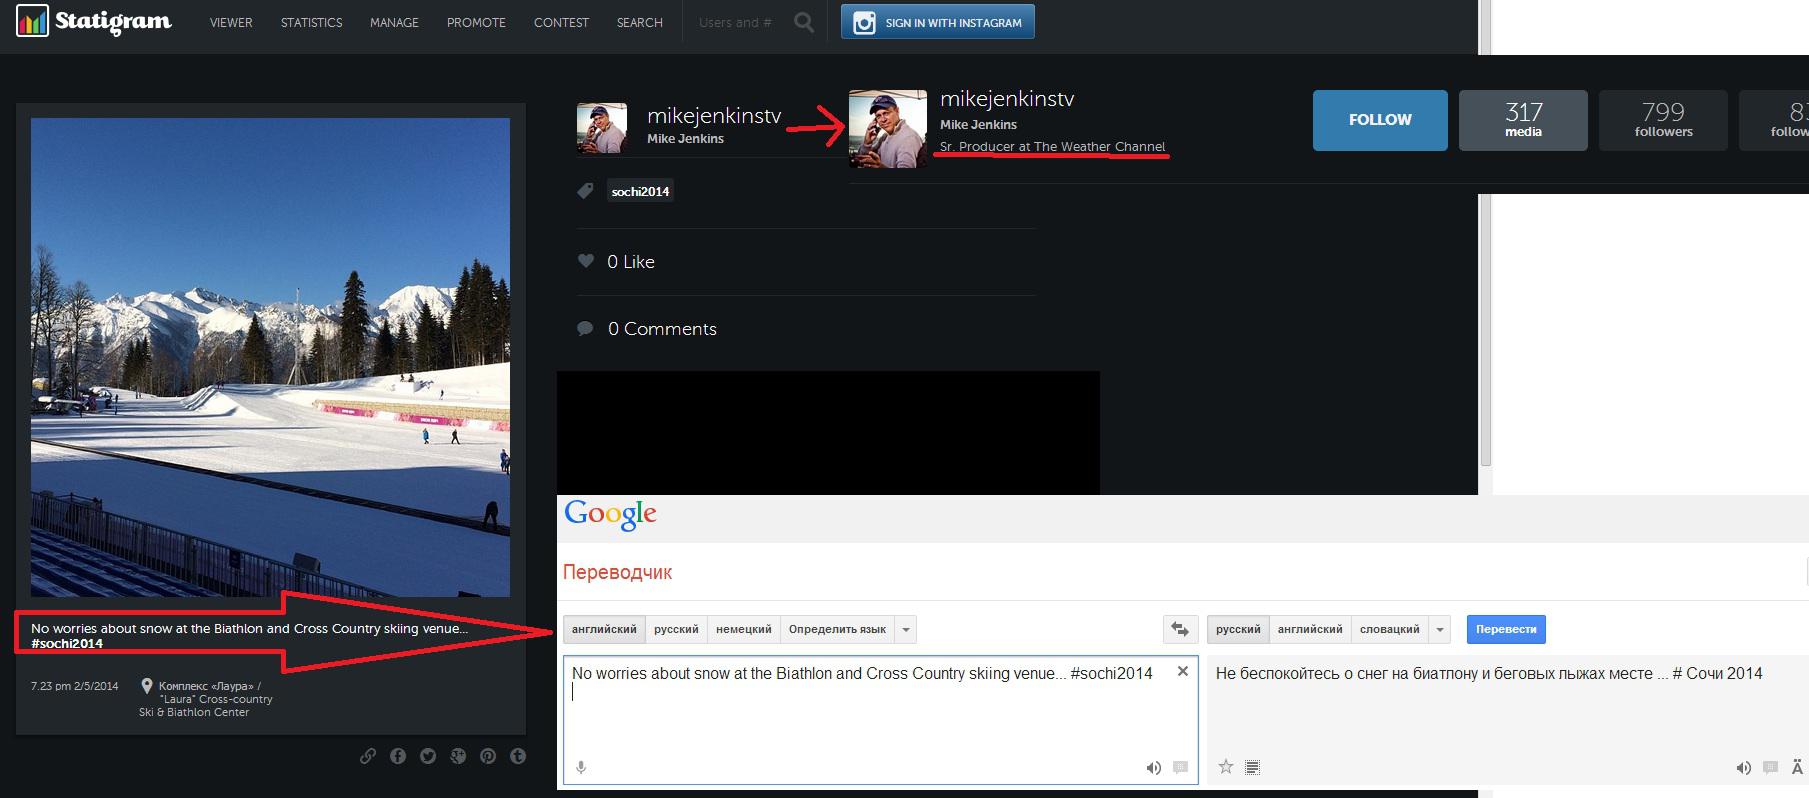Select русский as target language
This screenshot has width=1809, height=798.
pyautogui.click(x=1238, y=629)
